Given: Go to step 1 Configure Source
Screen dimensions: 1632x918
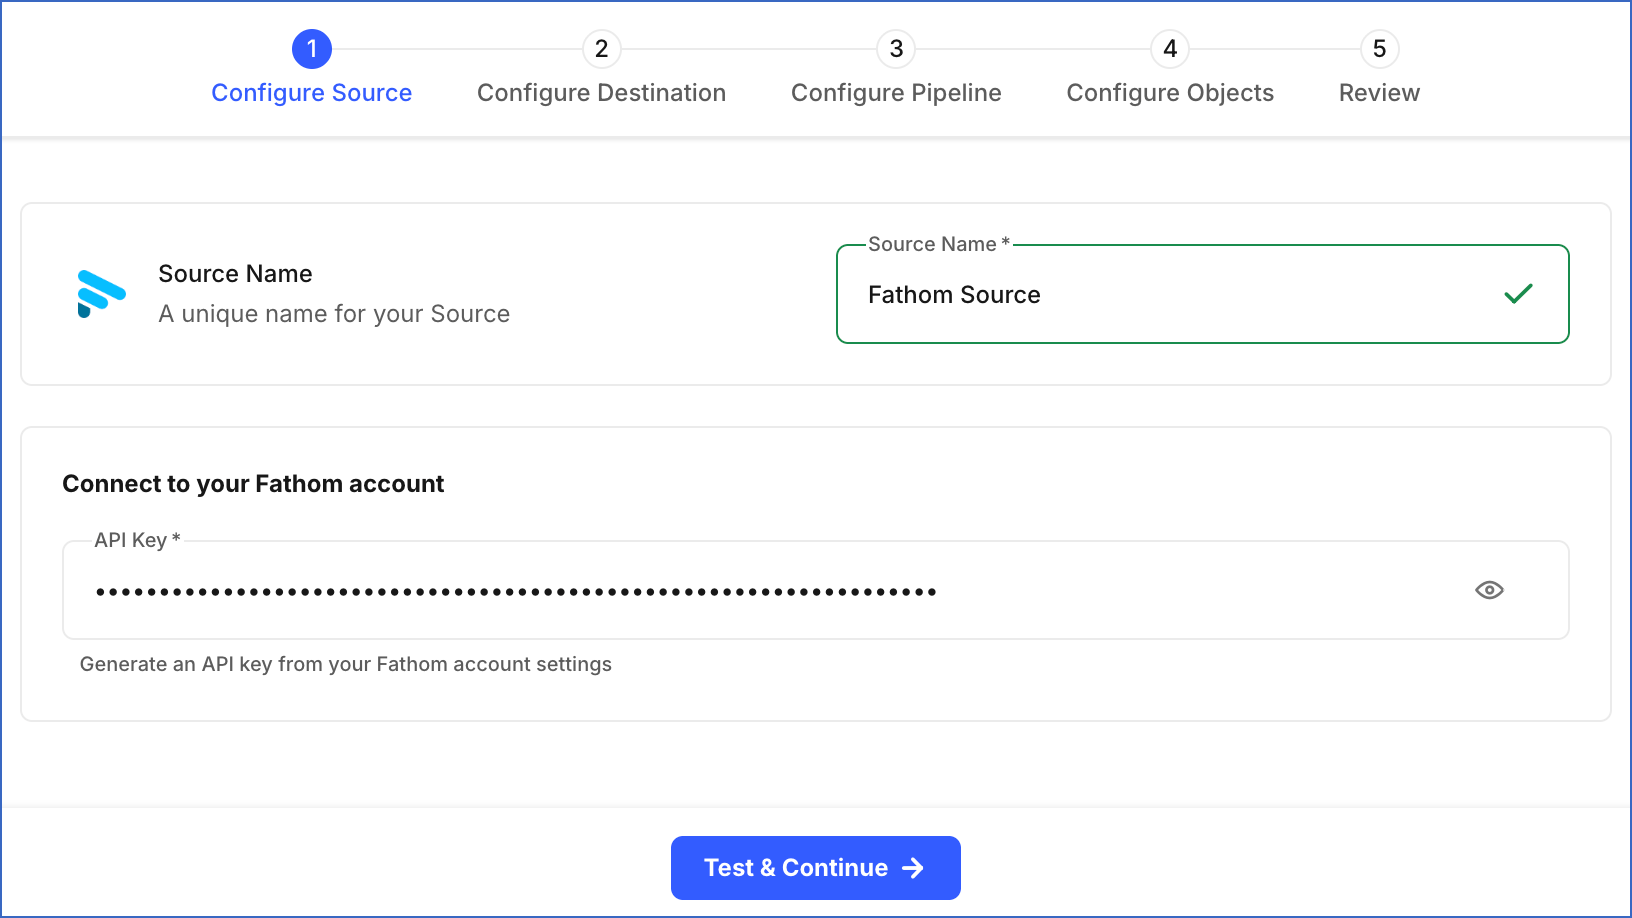Looking at the screenshot, I should point(312,68).
